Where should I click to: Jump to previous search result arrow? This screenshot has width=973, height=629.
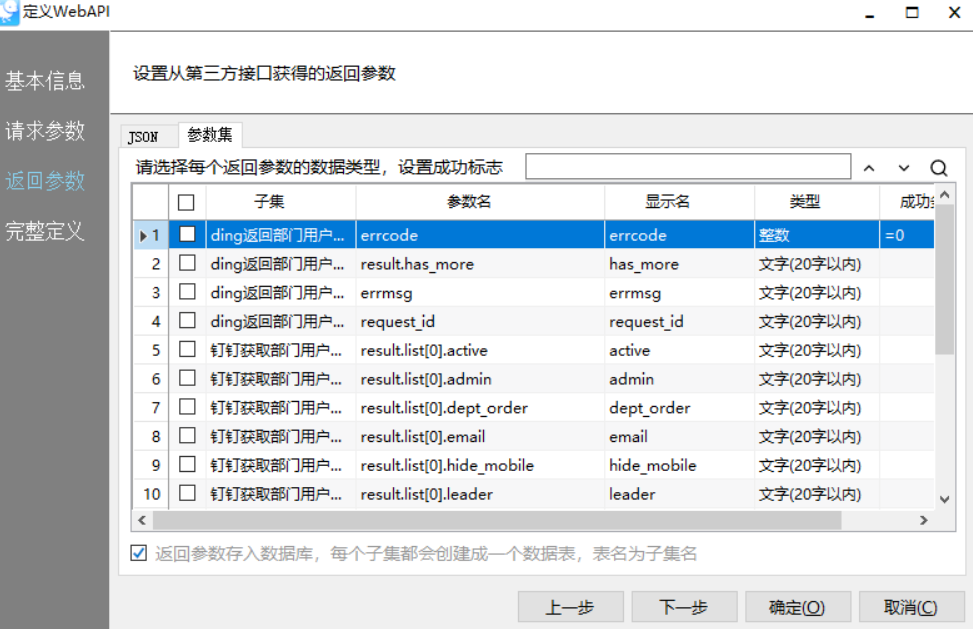(x=869, y=168)
